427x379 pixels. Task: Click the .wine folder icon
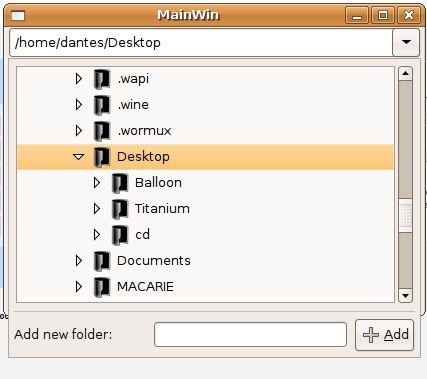[x=102, y=105]
